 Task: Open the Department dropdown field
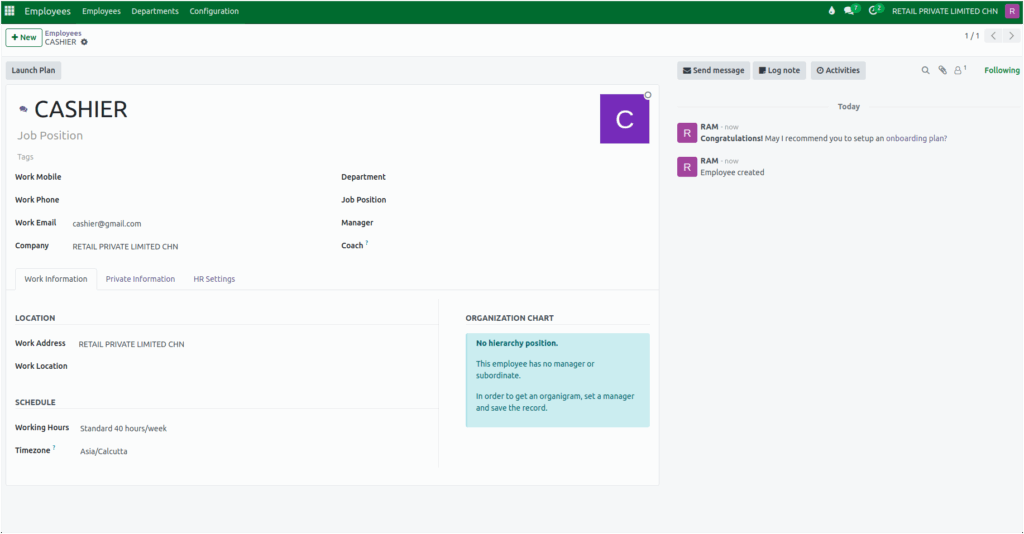pos(522,177)
